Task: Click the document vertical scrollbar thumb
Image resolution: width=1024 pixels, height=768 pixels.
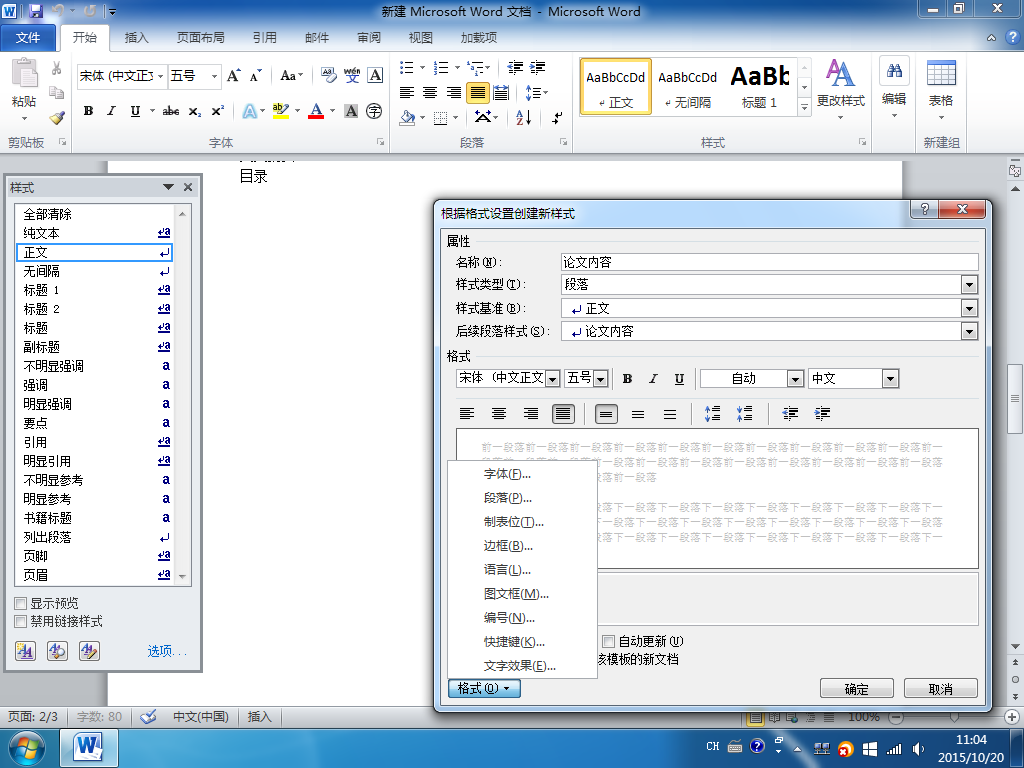Action: coord(1014,398)
